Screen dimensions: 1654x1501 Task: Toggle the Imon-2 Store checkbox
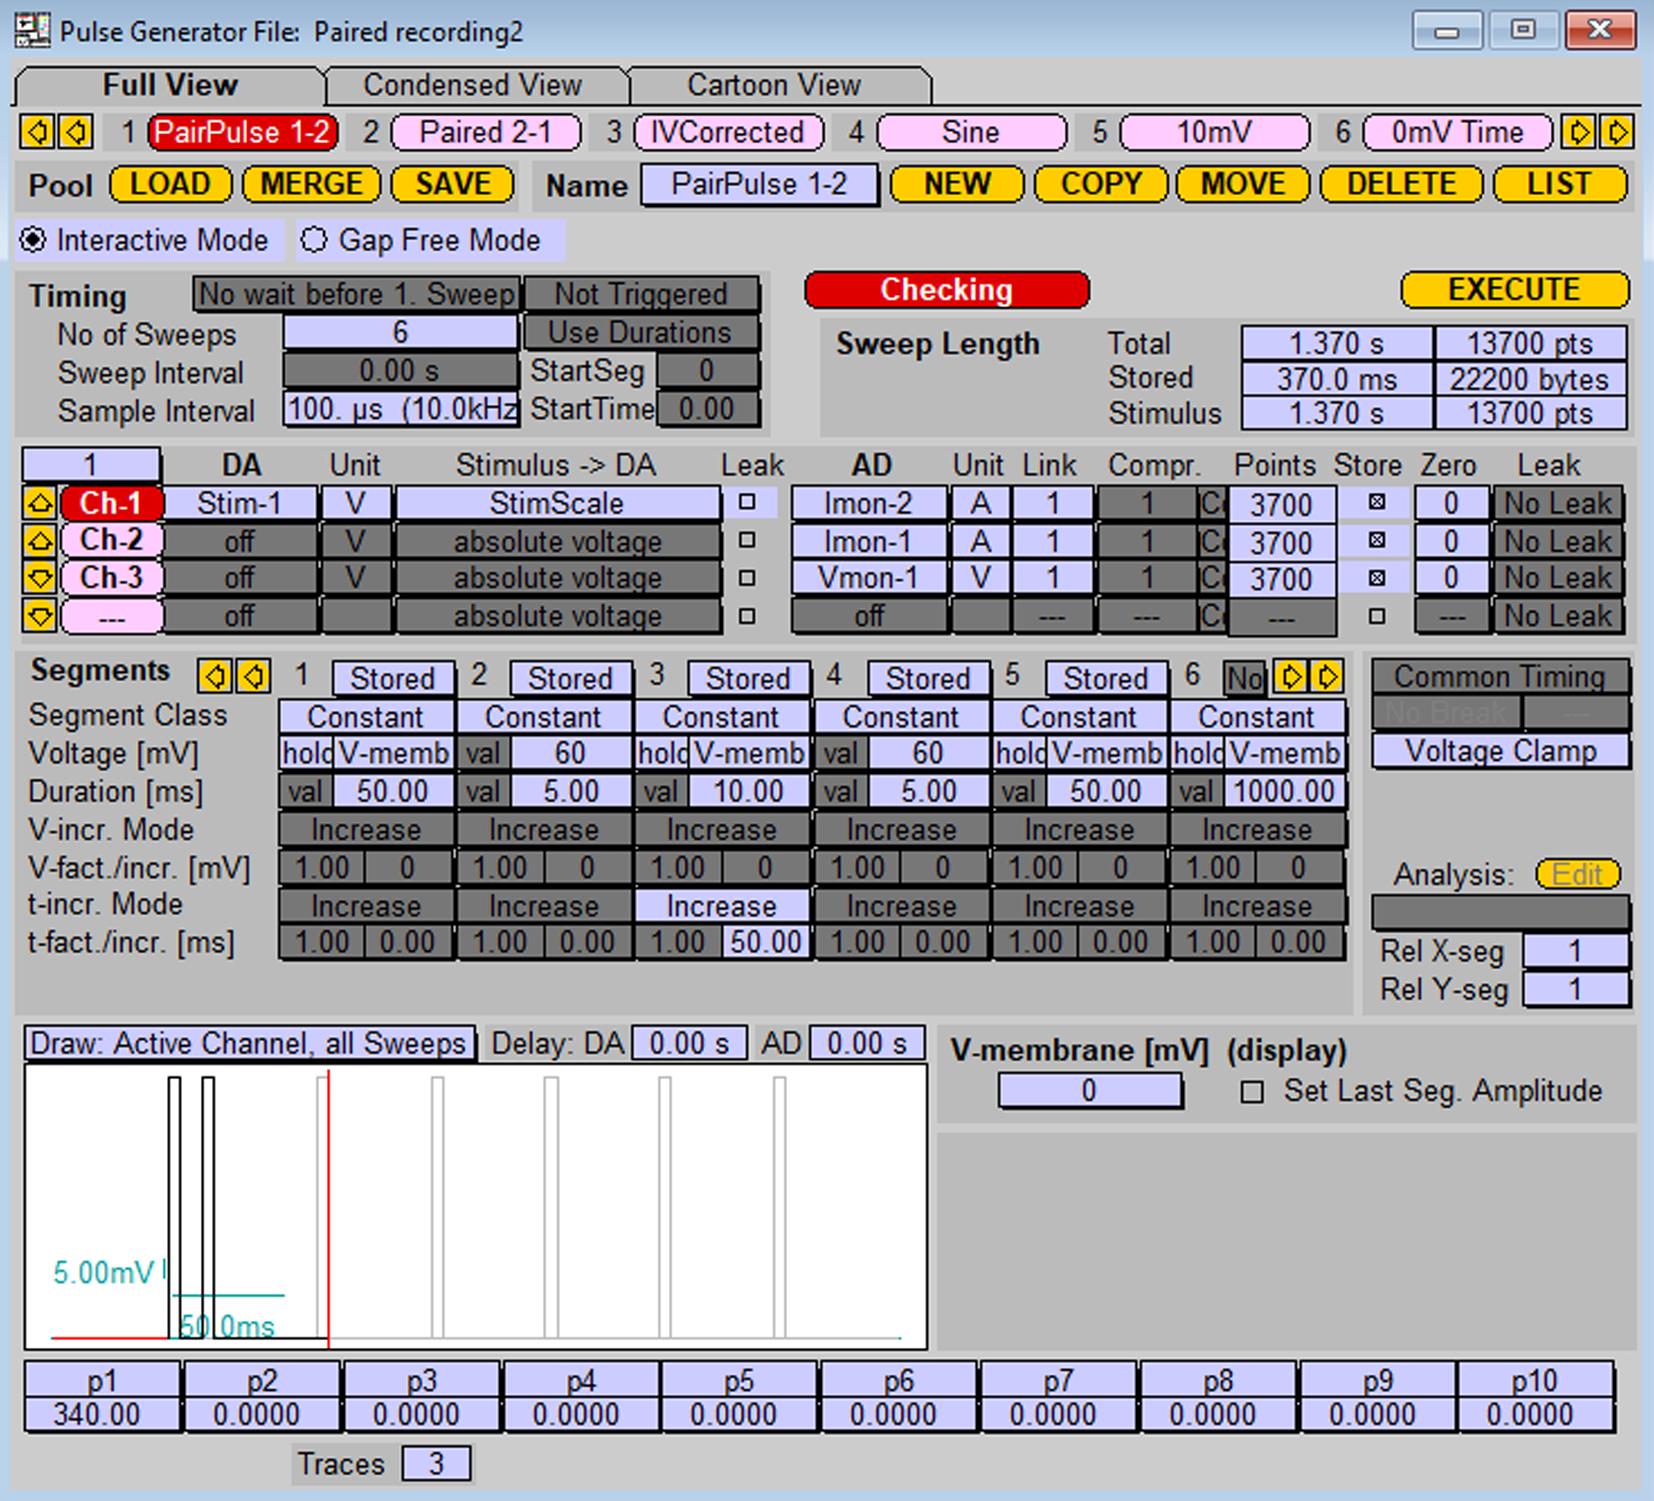tap(1377, 502)
